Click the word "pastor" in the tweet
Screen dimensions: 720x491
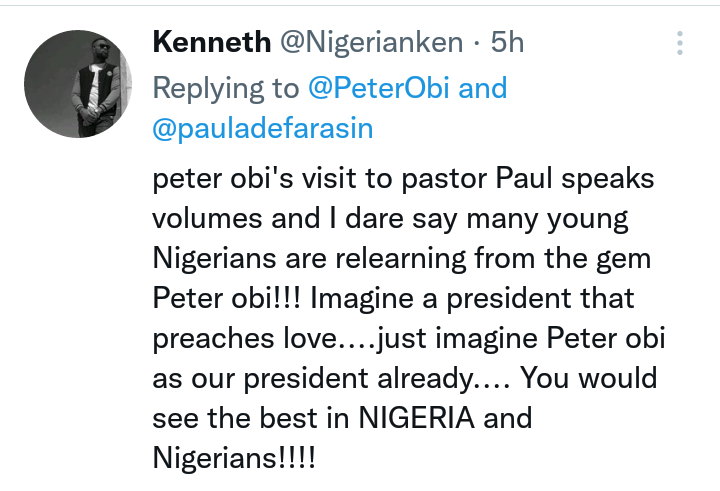pos(444,179)
